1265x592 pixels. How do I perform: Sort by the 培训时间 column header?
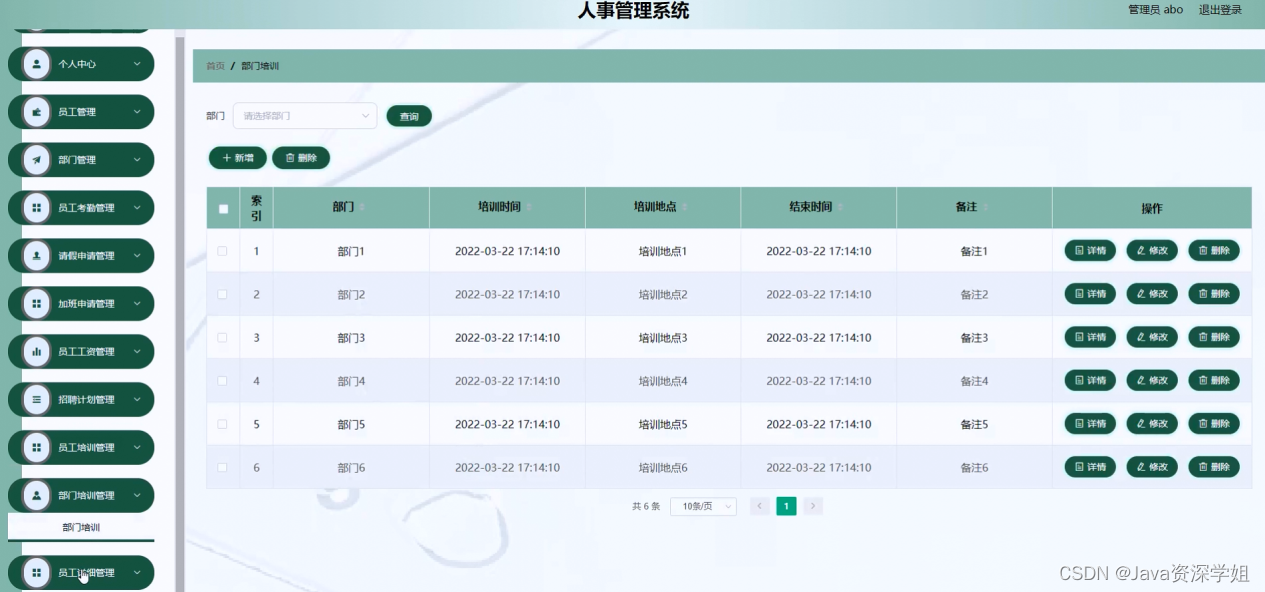pyautogui.click(x=507, y=207)
